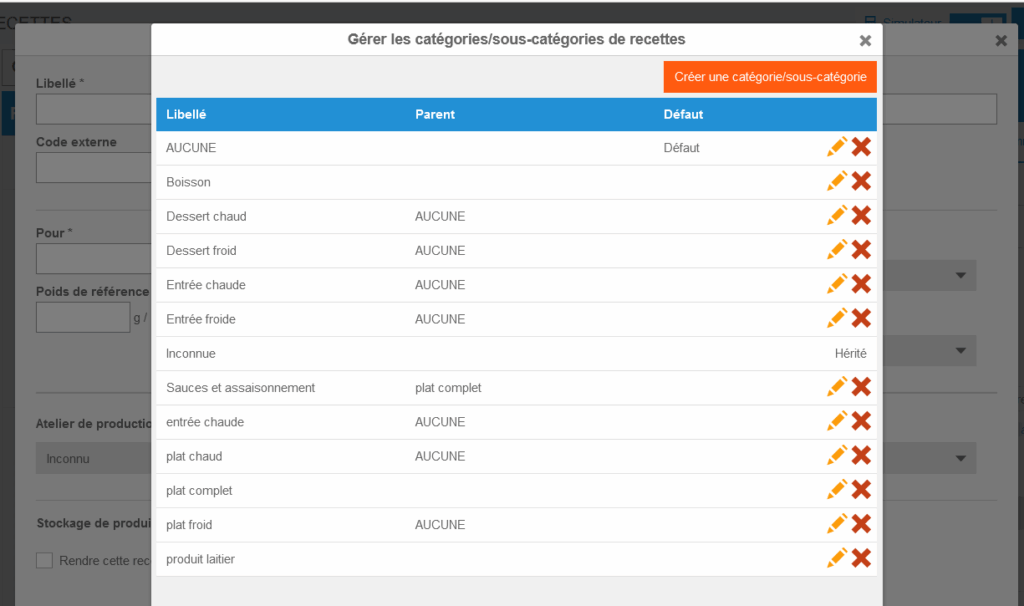Click the Code externe input field
The height and width of the screenshot is (606, 1024).
[x=93, y=167]
